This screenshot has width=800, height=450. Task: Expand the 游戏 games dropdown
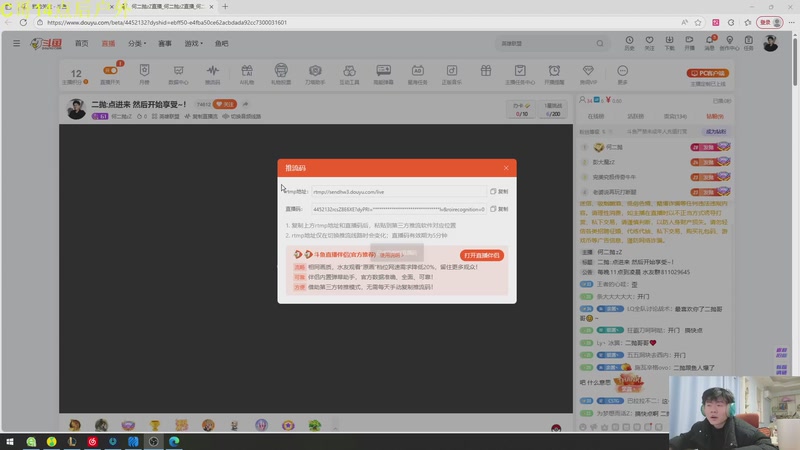pyautogui.click(x=193, y=43)
